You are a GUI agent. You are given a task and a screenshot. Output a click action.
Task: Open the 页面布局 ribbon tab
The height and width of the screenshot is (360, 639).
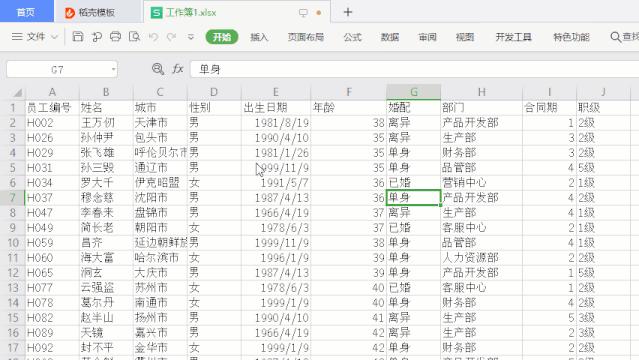click(x=306, y=37)
